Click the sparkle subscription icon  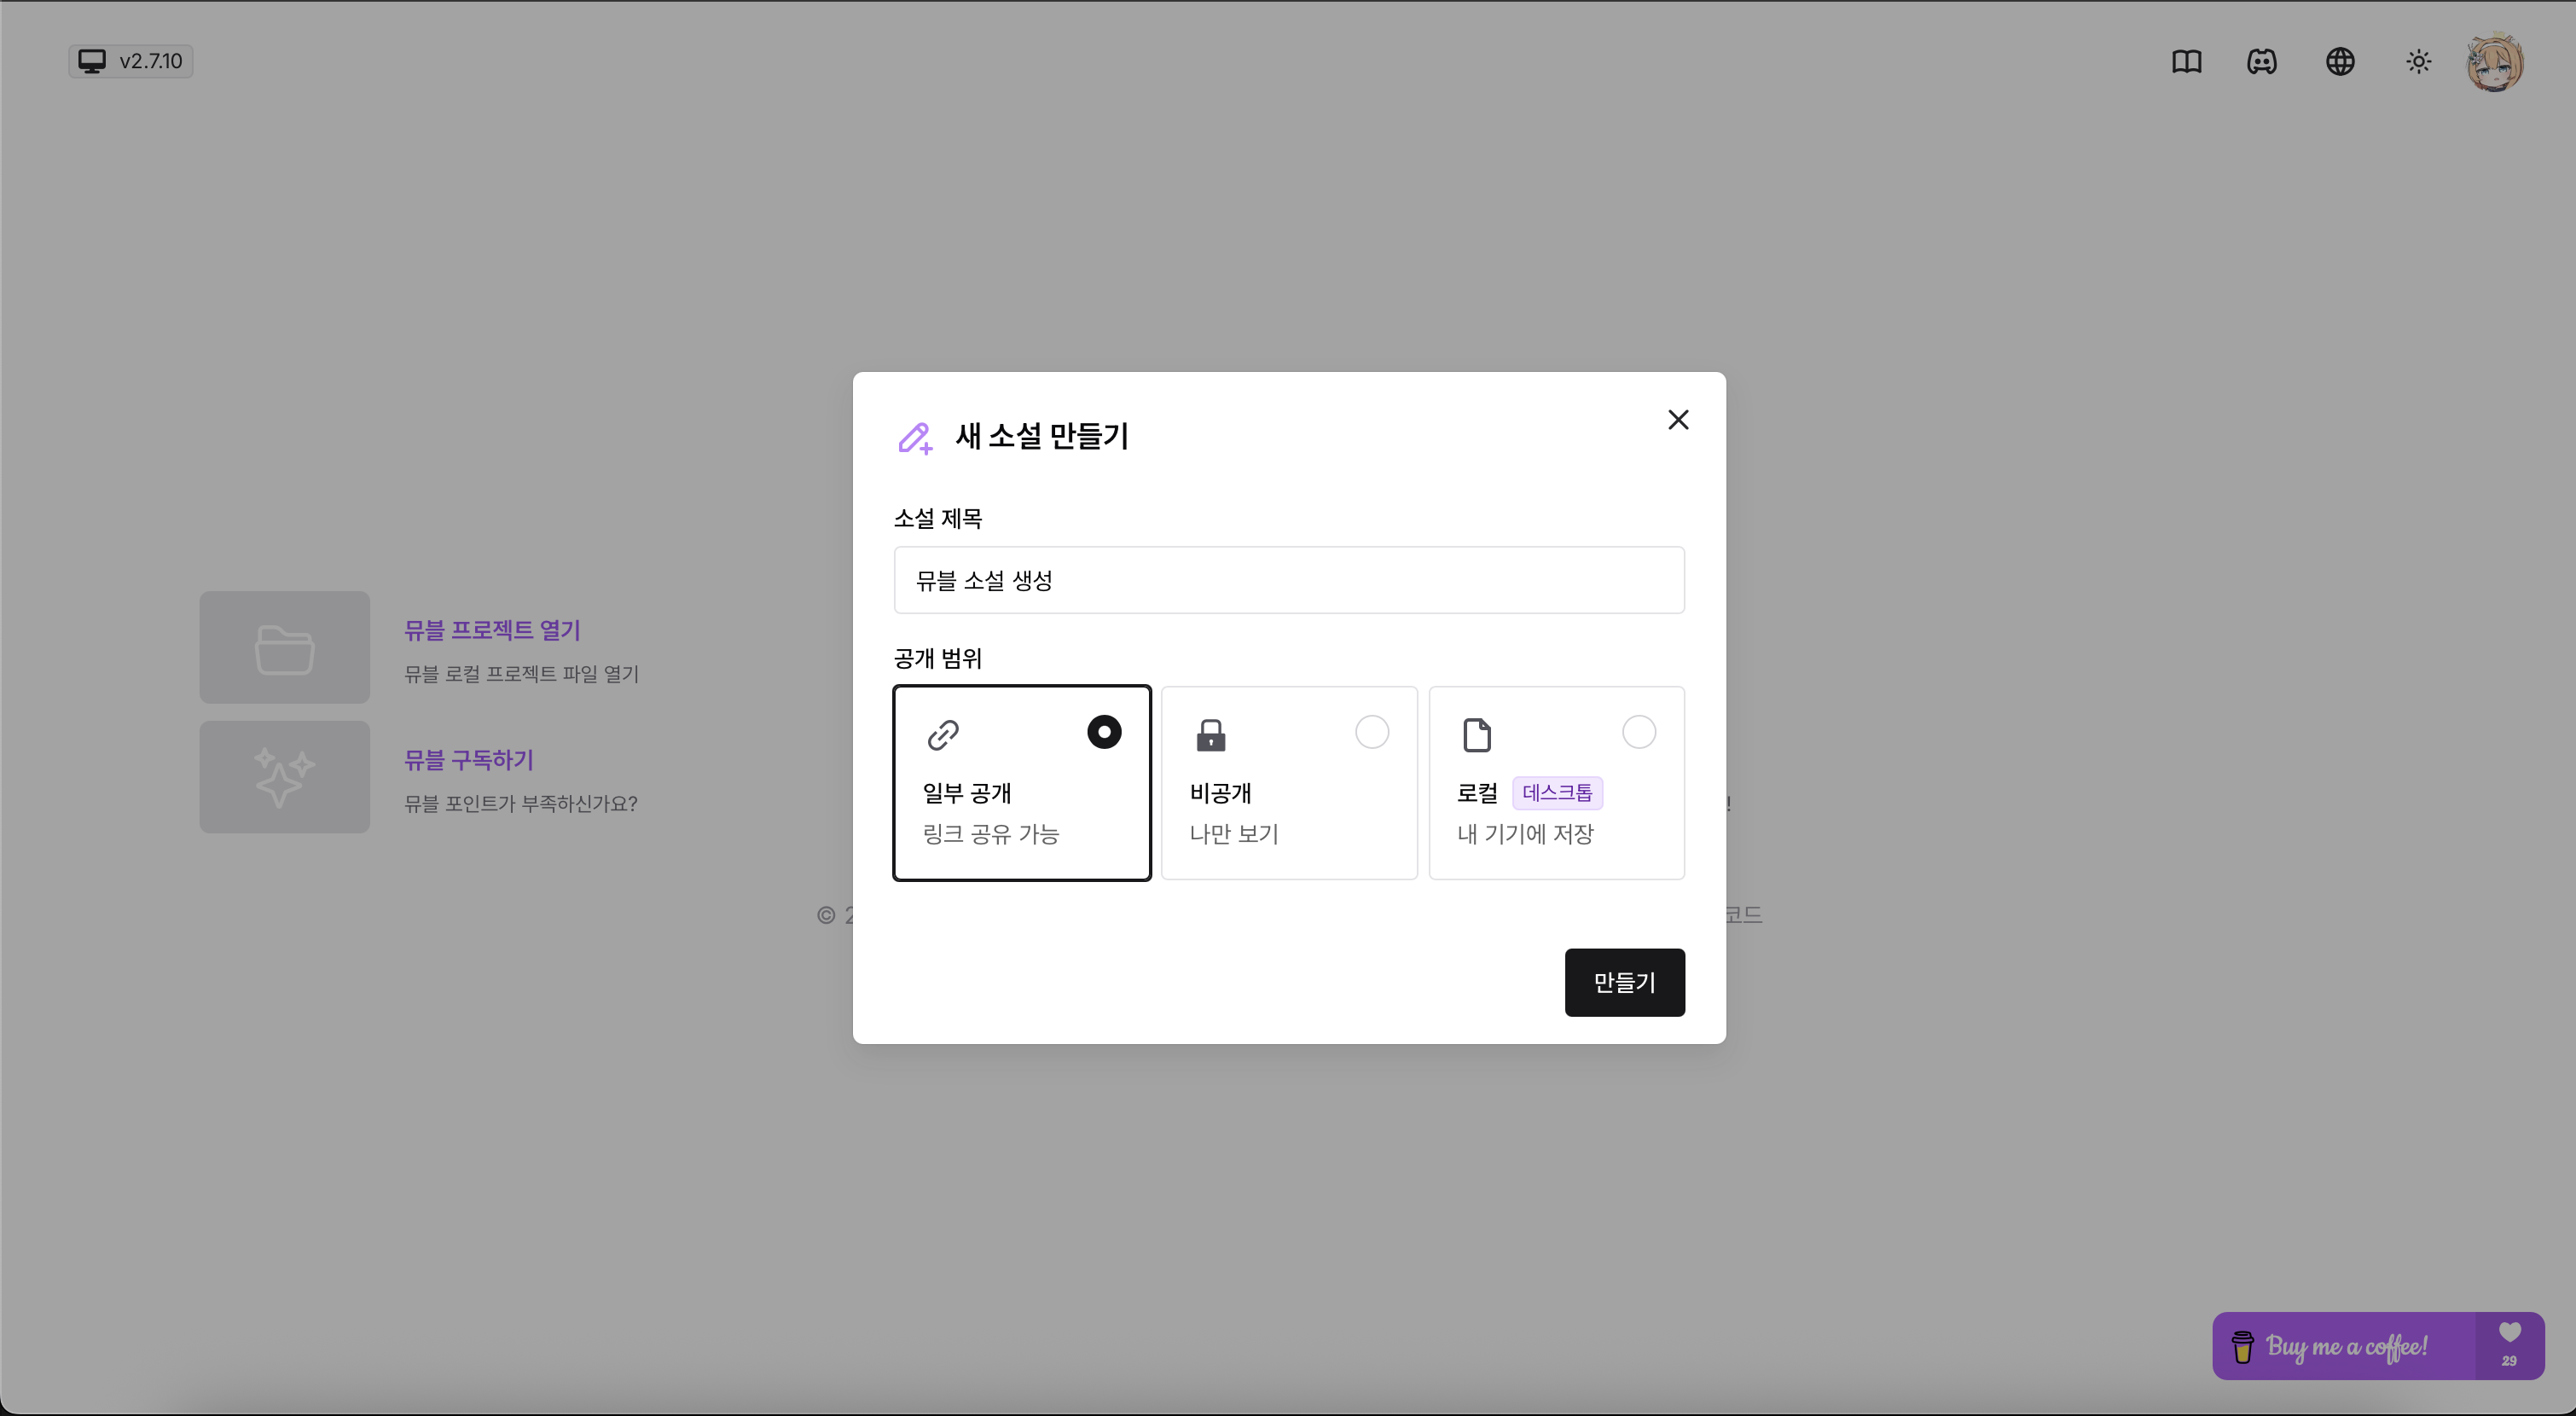point(285,777)
